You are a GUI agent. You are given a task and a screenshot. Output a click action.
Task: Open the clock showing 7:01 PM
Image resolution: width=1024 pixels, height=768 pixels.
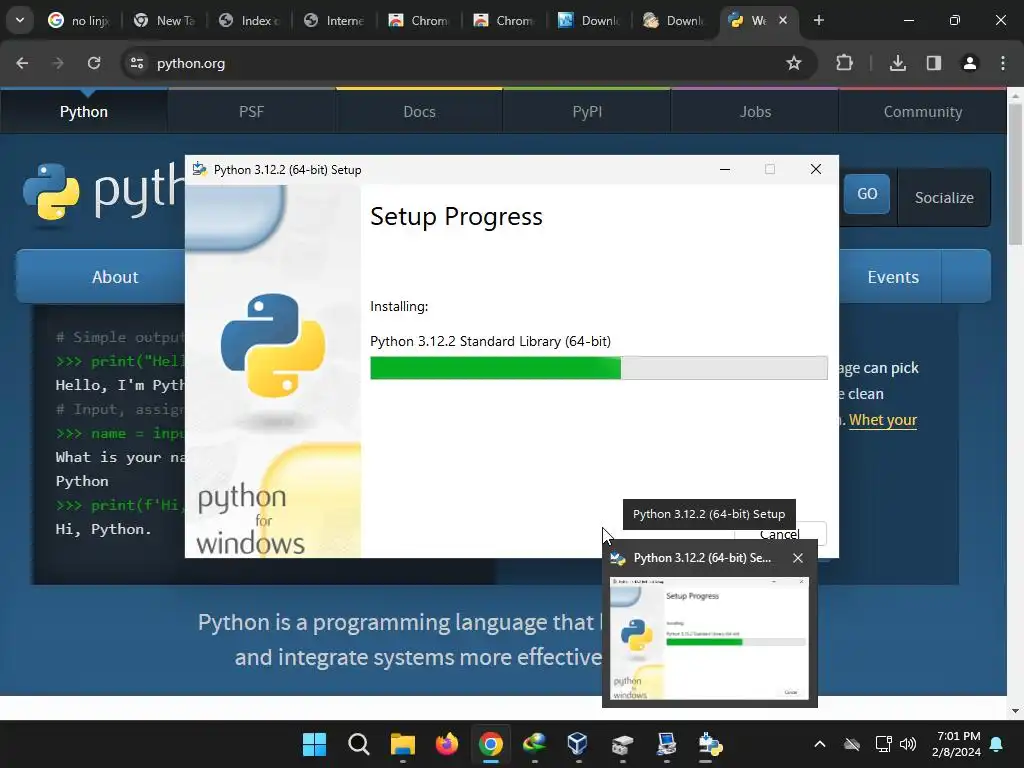click(957, 744)
